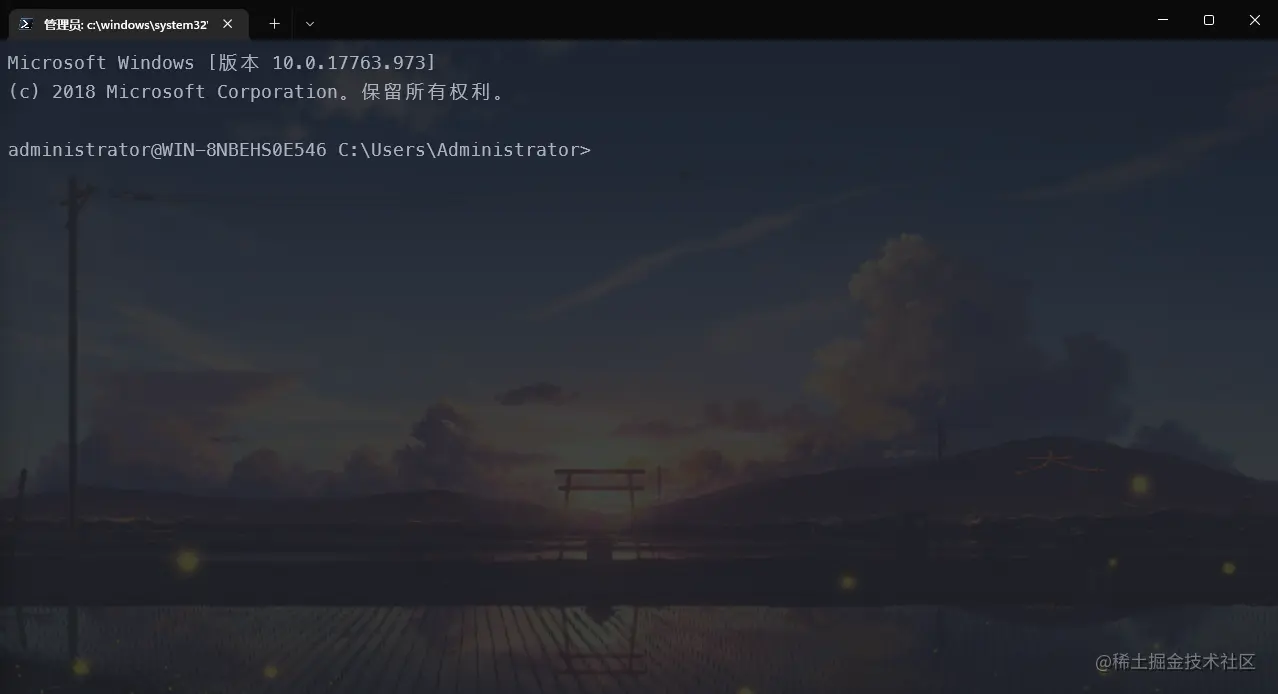Click the C:\Users\Administrator path in prompt
This screenshot has height=694, width=1278.
(x=459, y=150)
